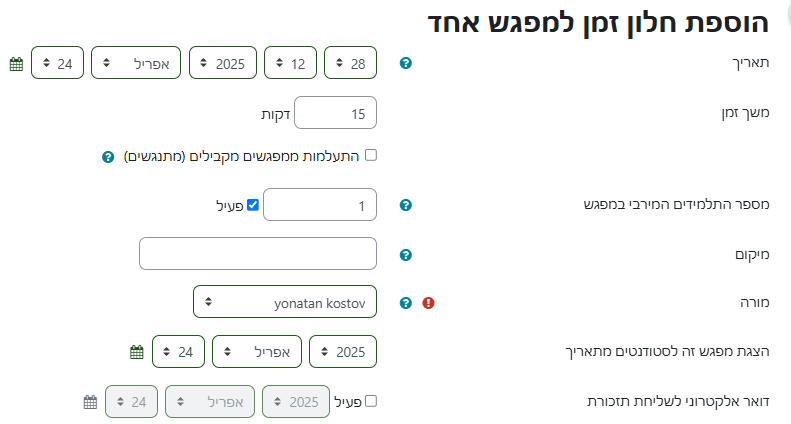Click calendar icon in reminder email row
Viewport: 791px width, 424px height.
(x=90, y=402)
